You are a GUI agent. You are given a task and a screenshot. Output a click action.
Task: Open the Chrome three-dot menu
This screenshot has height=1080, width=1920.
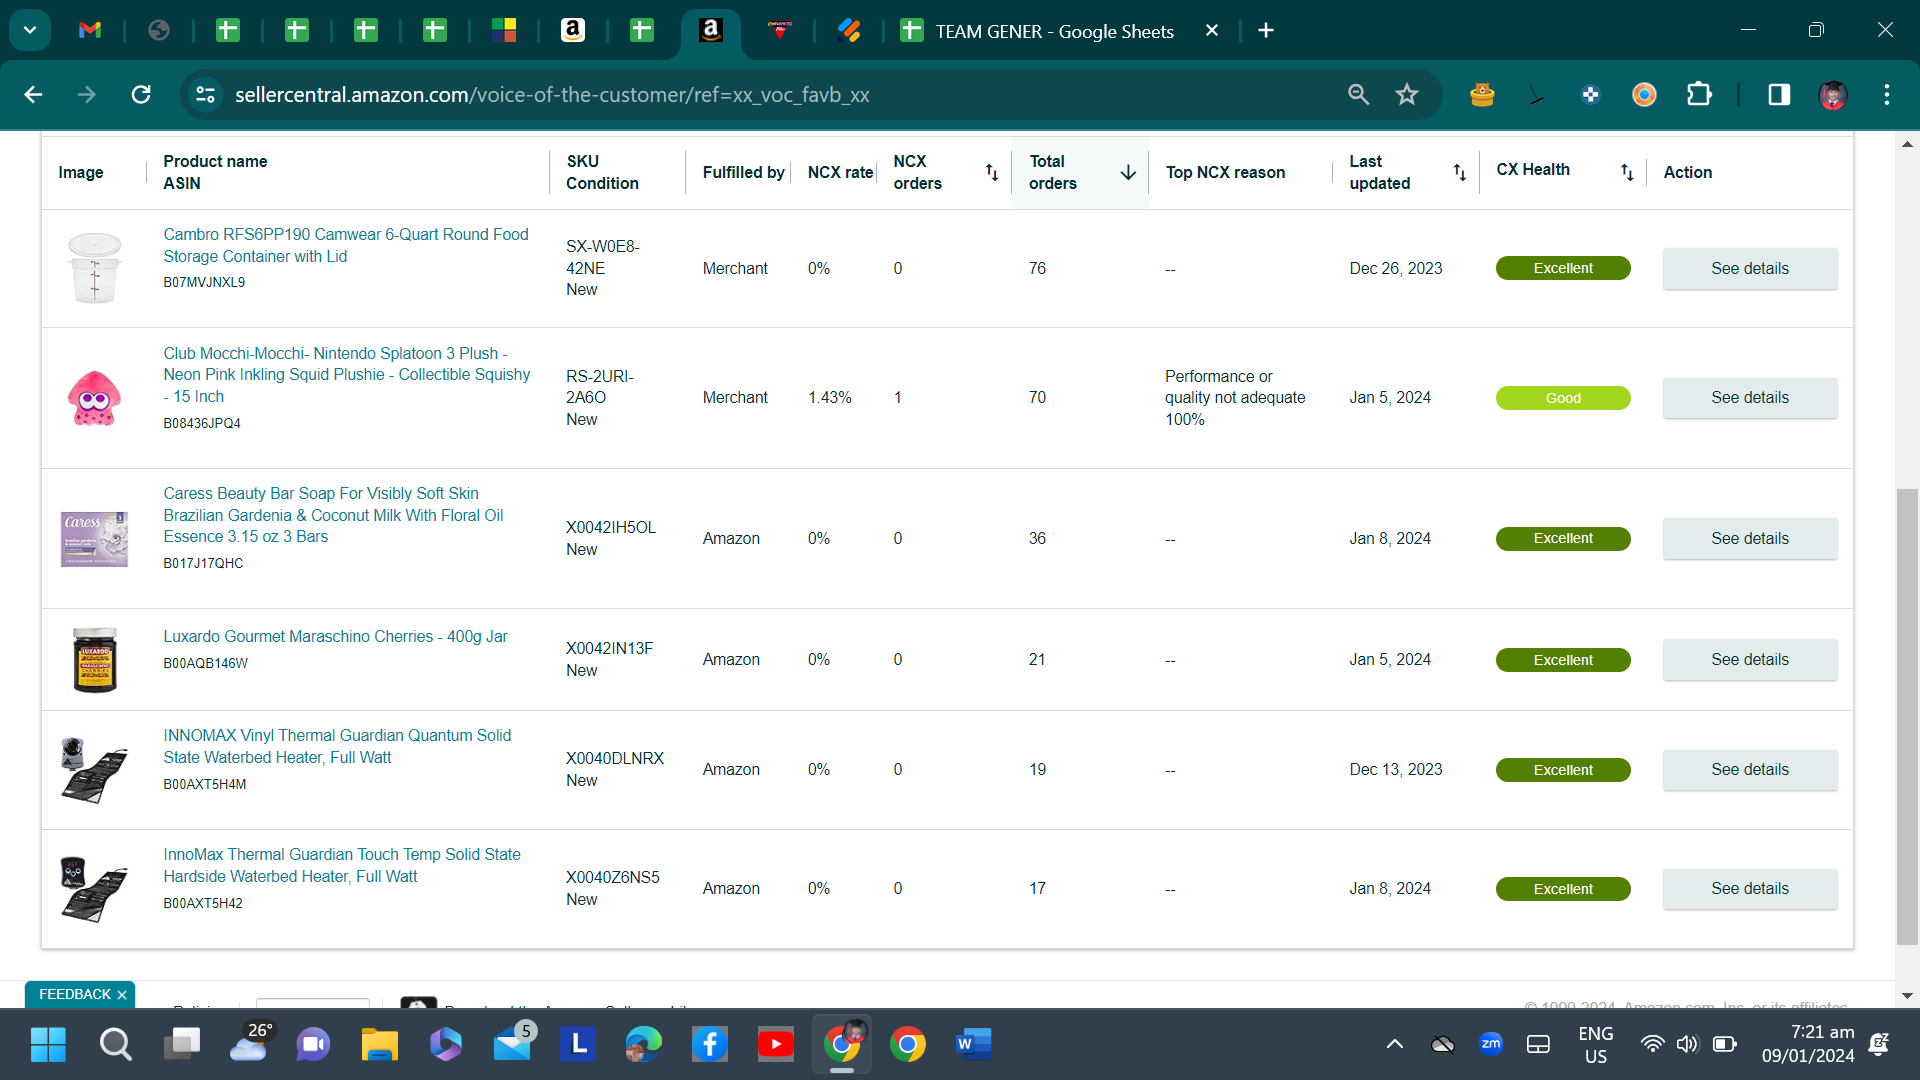coord(1887,95)
